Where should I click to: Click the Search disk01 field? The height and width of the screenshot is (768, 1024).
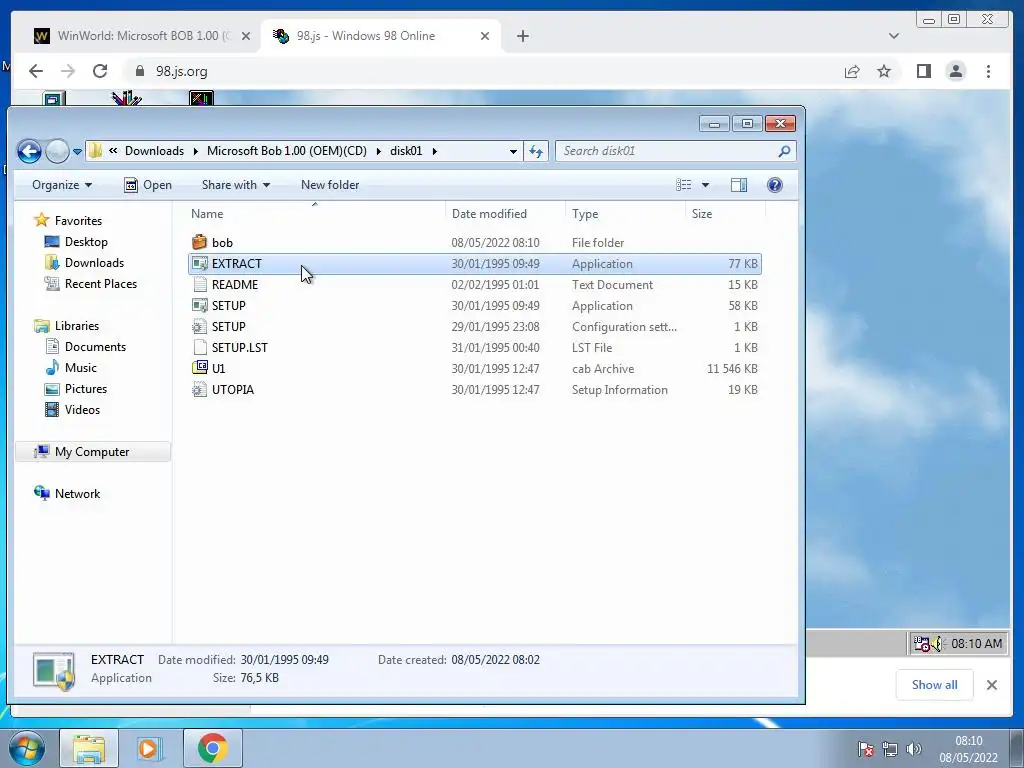pos(675,152)
